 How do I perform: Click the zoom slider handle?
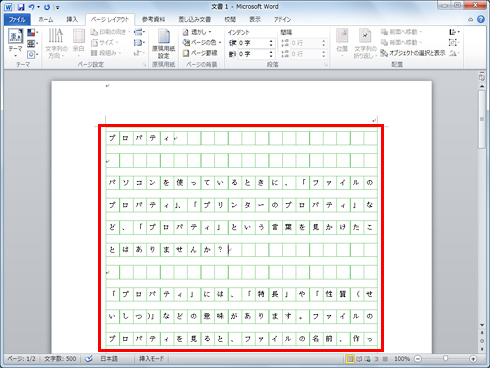445,359
